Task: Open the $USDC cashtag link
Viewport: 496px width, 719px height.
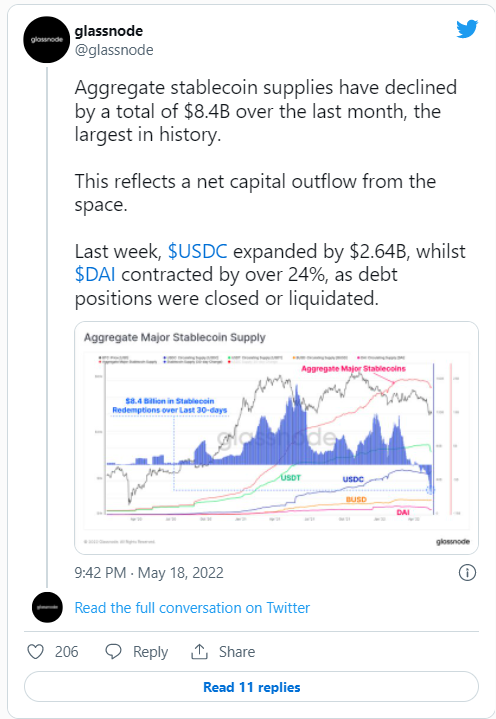Action: click(198, 251)
